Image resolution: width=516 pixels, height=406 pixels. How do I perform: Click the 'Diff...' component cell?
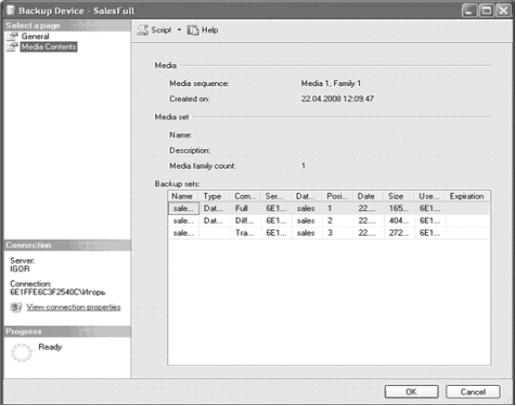click(x=246, y=221)
